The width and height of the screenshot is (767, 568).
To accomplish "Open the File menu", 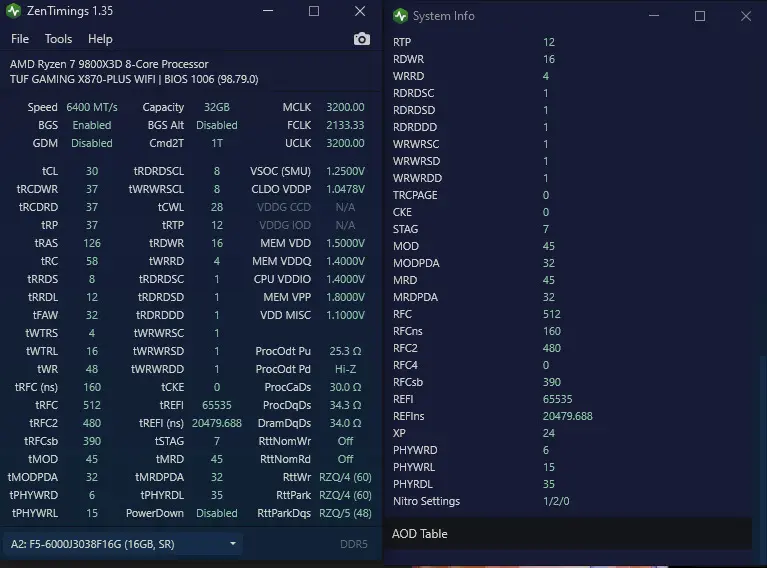I will [20, 39].
